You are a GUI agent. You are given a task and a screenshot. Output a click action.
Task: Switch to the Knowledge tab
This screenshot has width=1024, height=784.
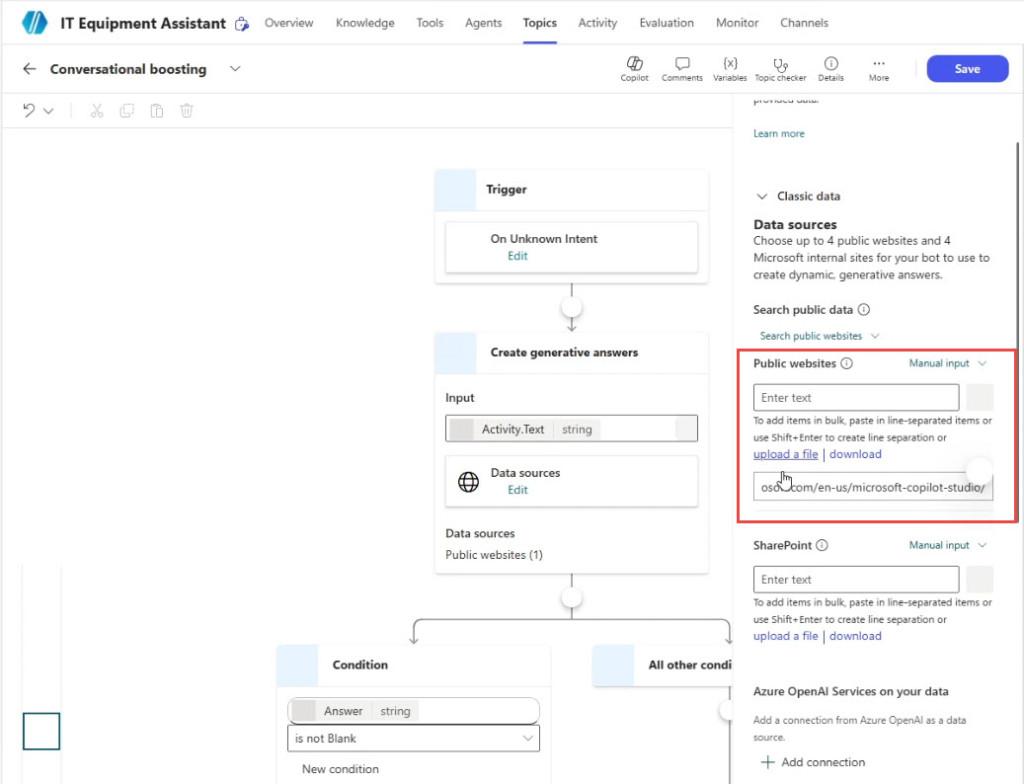pyautogui.click(x=365, y=23)
